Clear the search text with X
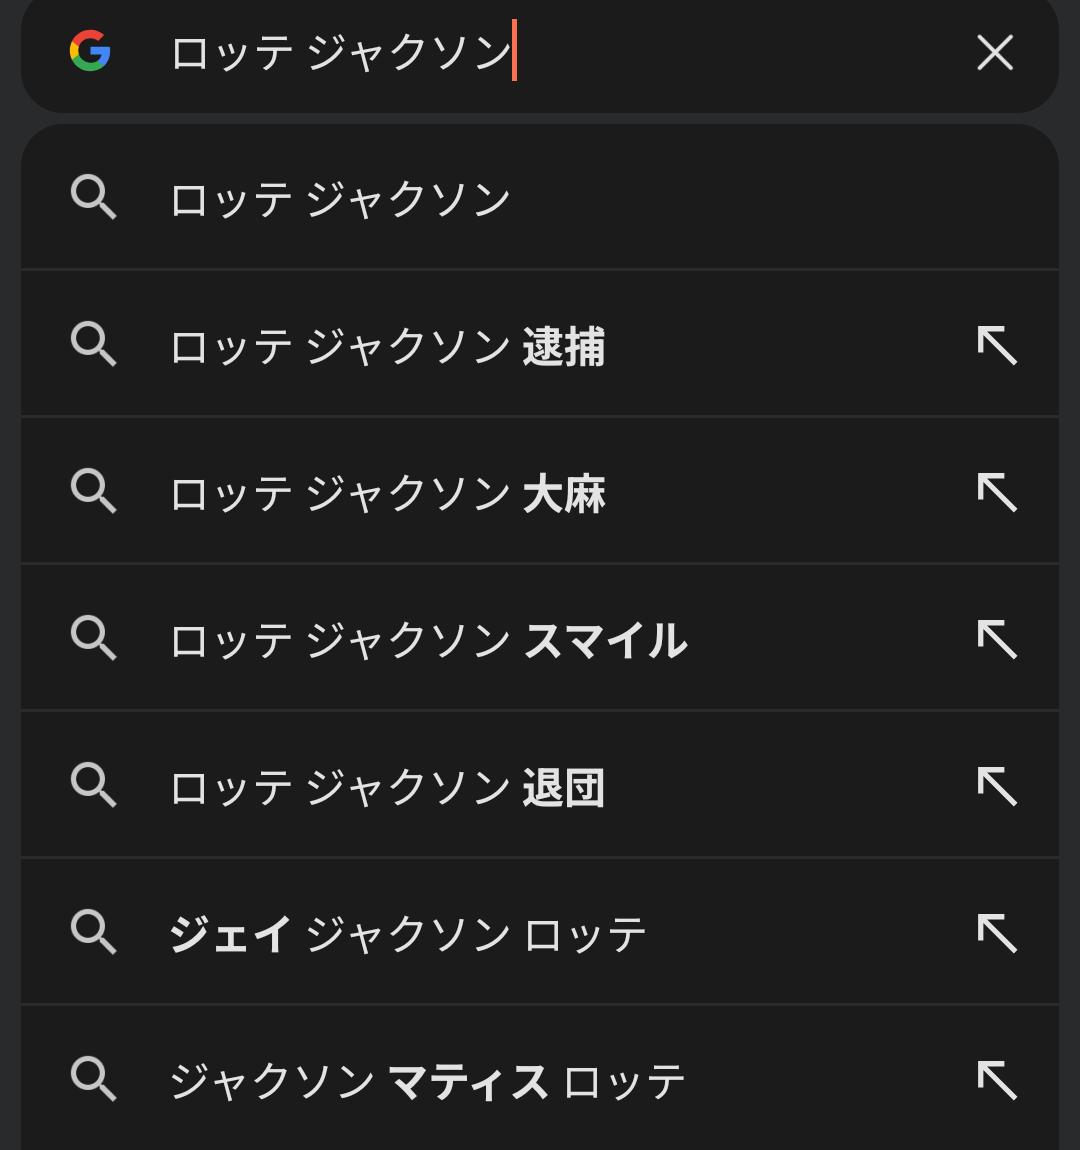The width and height of the screenshot is (1080, 1150). click(995, 52)
